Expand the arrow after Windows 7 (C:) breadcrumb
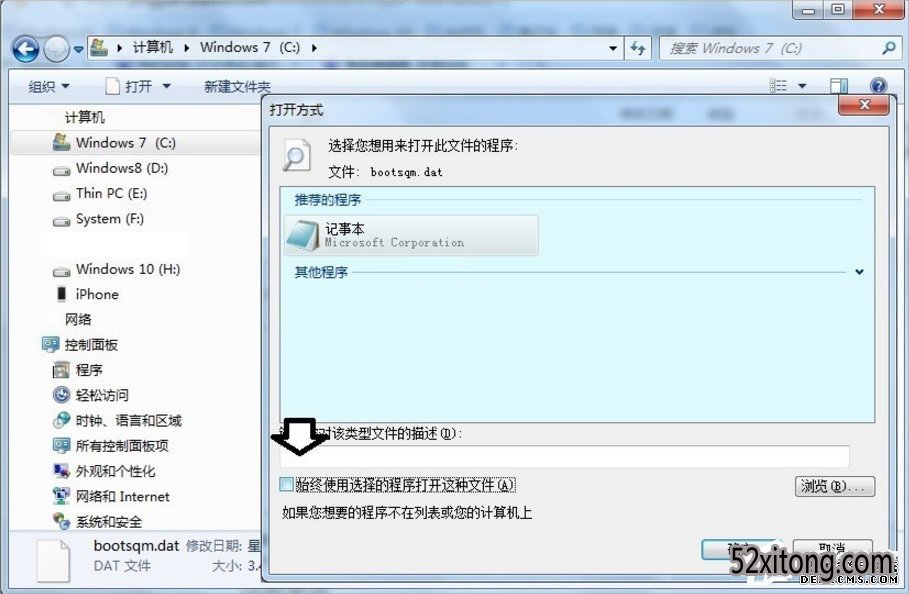Viewport: 909px width, 594px height. [x=314, y=48]
